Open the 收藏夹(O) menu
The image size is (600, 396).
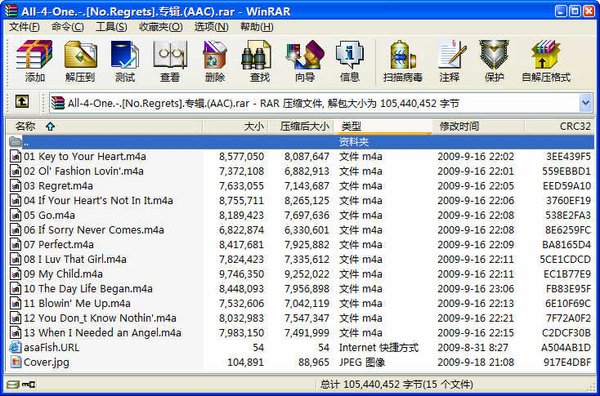tap(161, 27)
